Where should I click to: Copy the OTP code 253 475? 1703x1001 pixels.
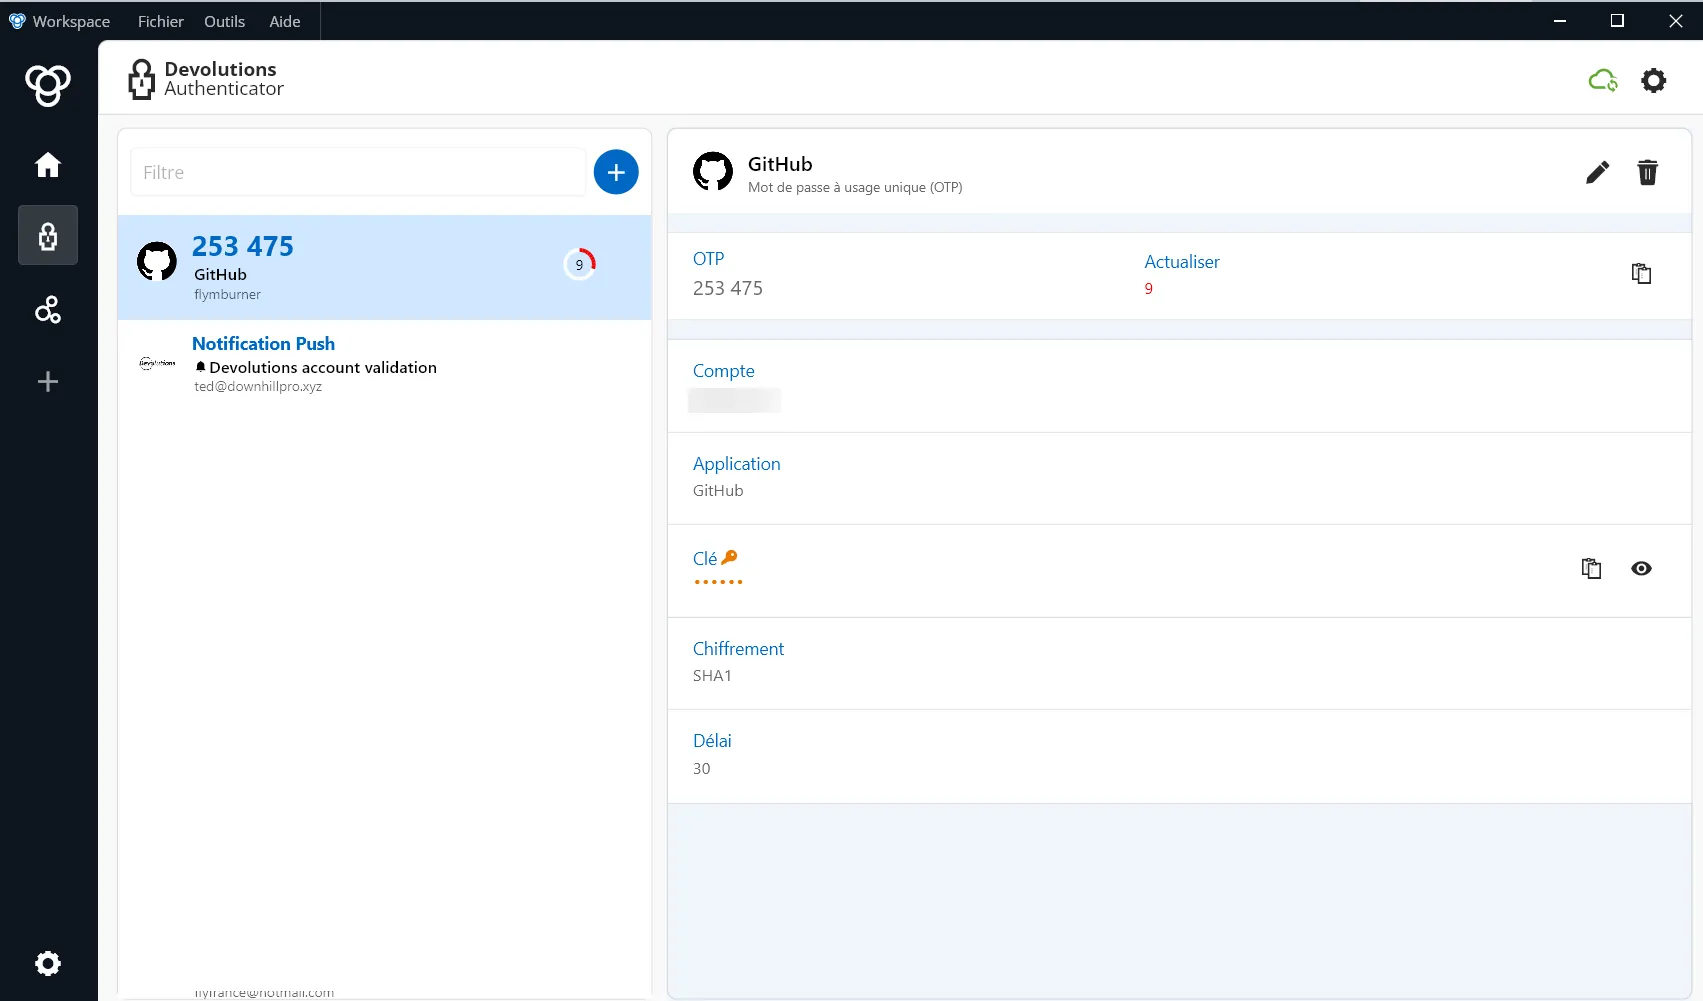pyautogui.click(x=1641, y=273)
